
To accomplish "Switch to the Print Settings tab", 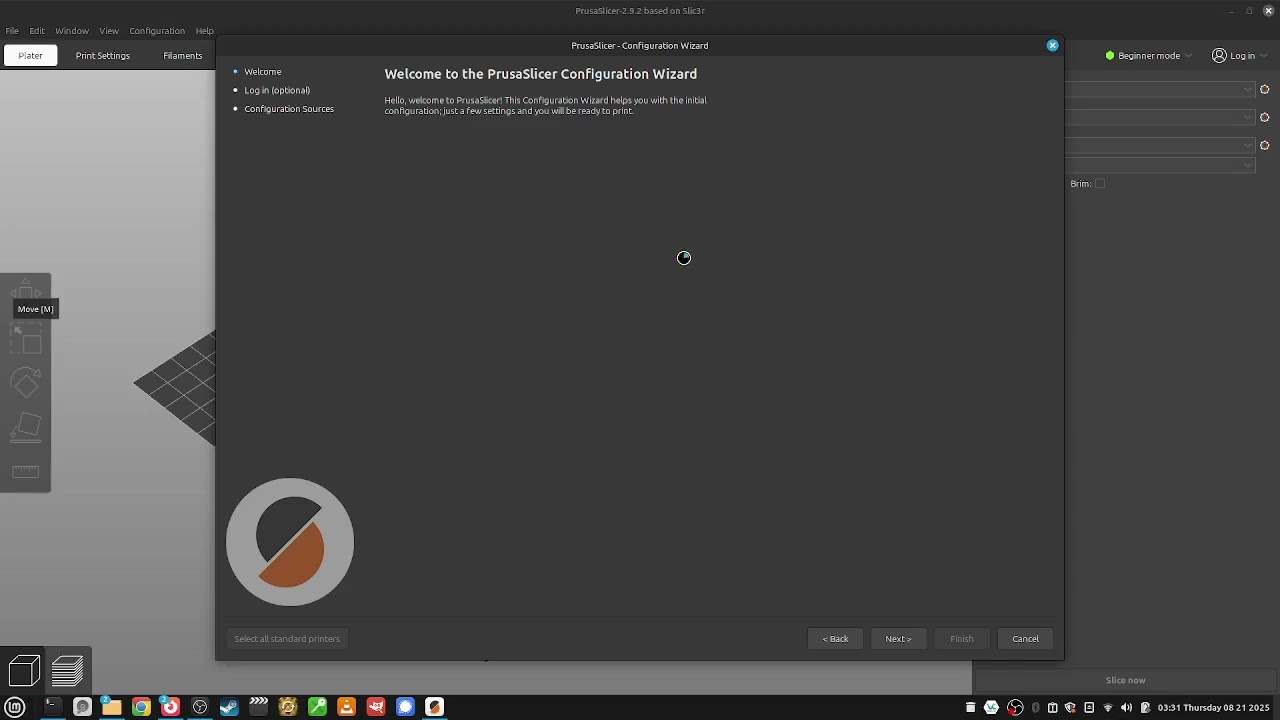I will pyautogui.click(x=103, y=56).
